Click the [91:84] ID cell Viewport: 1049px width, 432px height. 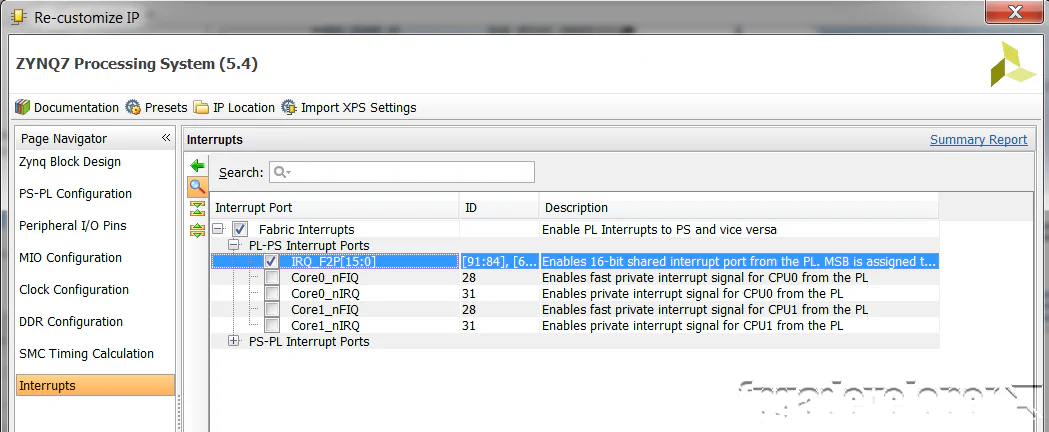(499, 261)
